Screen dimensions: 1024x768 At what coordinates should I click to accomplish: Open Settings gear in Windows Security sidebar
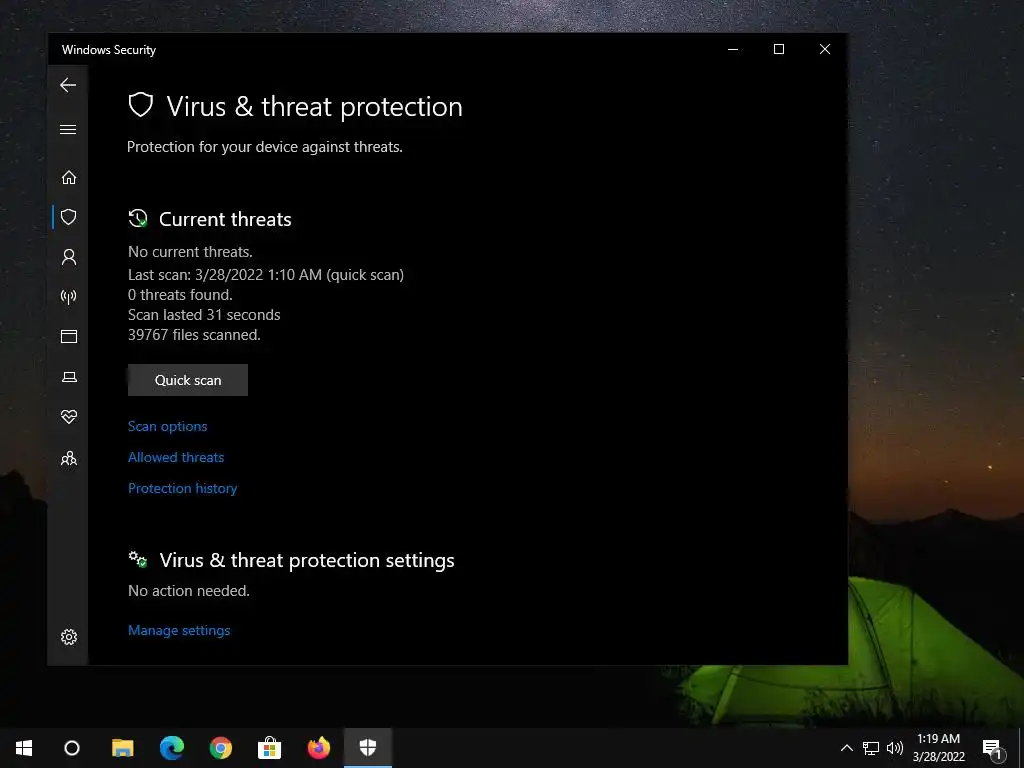[69, 637]
